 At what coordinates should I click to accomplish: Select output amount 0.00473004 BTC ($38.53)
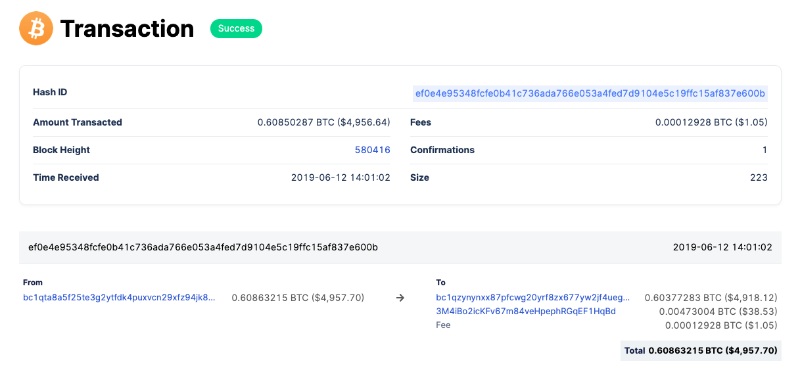point(718,311)
